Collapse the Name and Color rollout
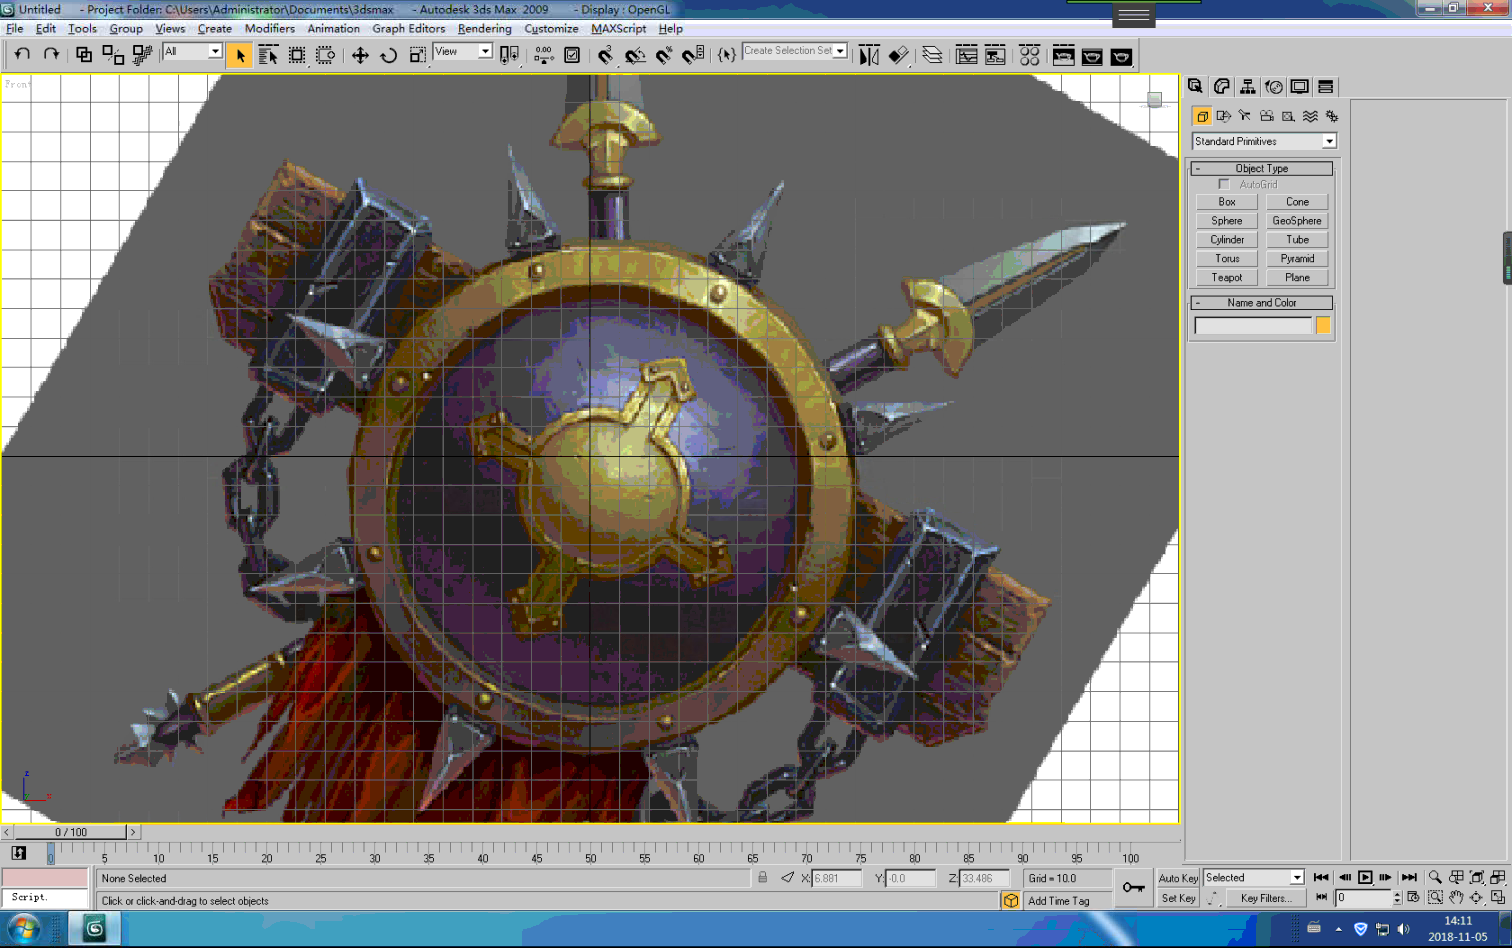 [x=1262, y=302]
